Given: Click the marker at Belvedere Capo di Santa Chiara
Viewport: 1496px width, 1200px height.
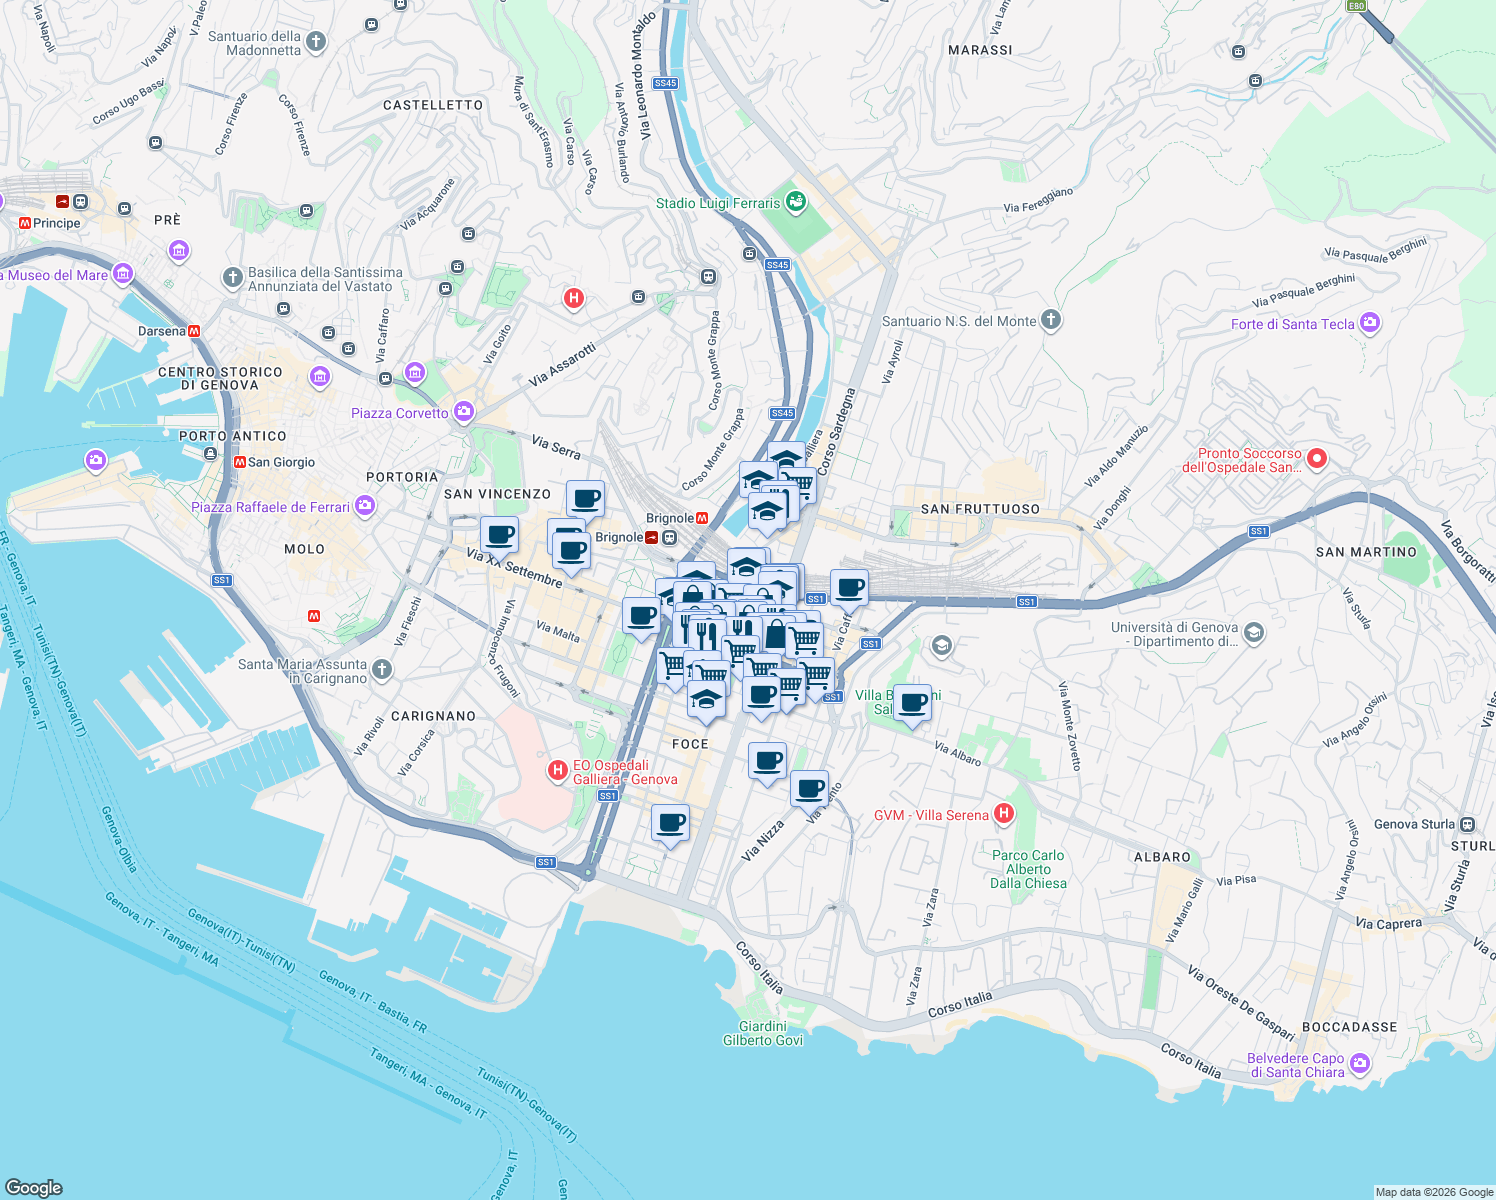Looking at the screenshot, I should (1360, 1065).
